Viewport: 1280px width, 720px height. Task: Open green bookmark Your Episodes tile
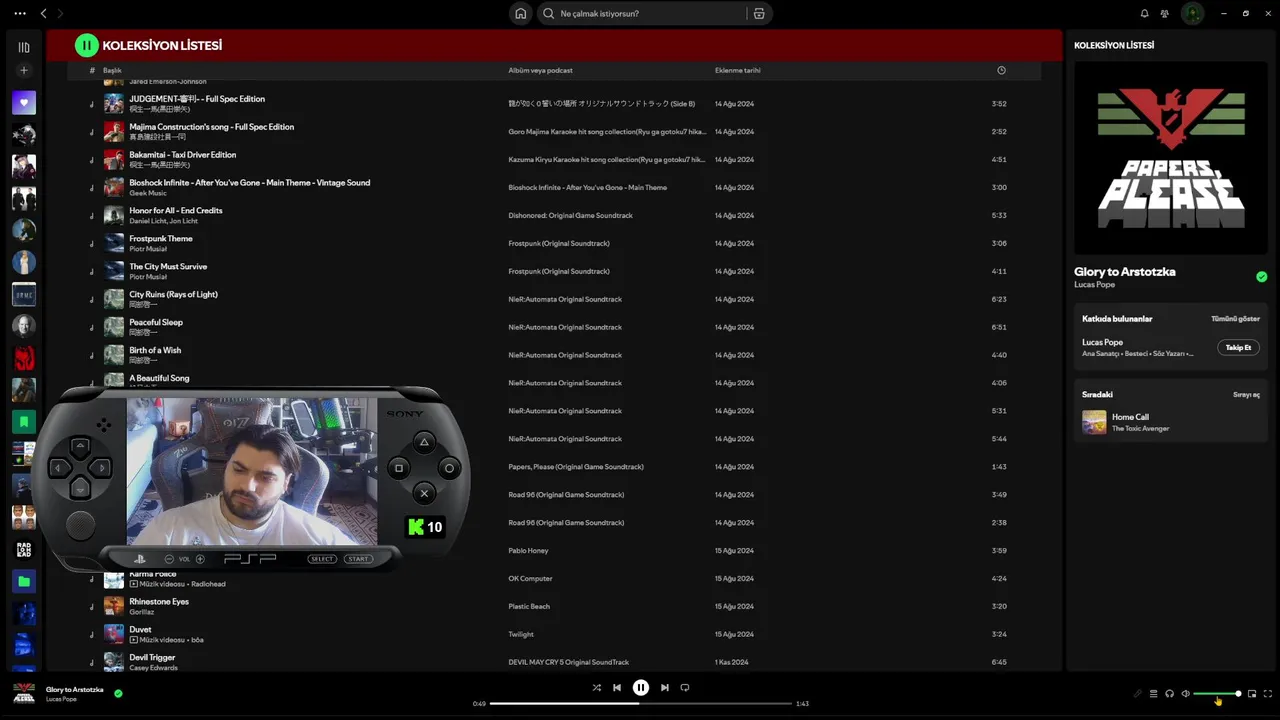(x=24, y=422)
